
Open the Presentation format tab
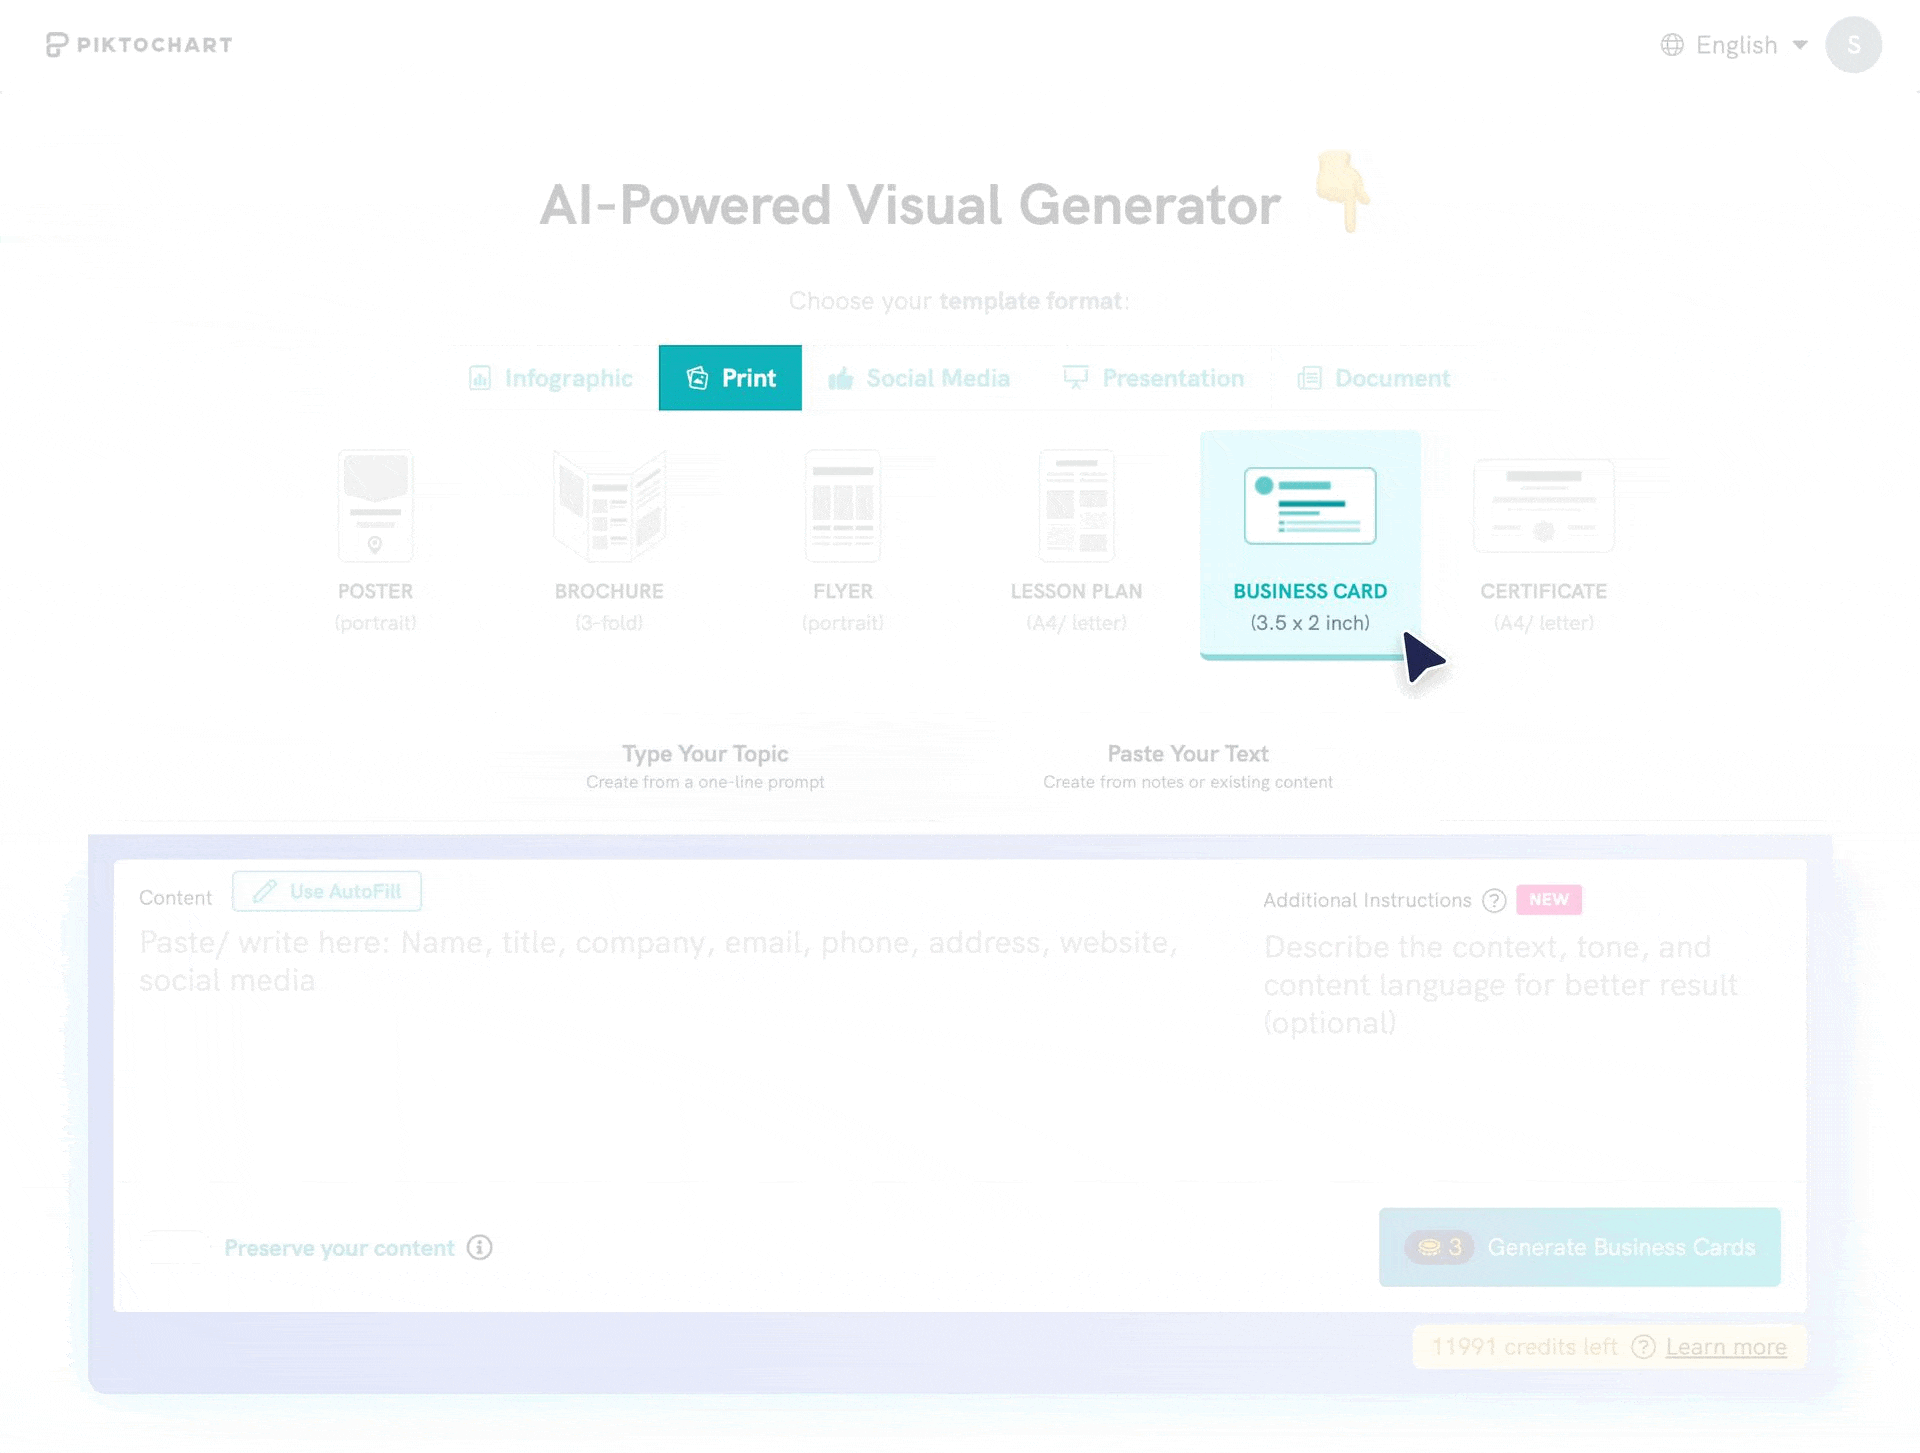click(x=1153, y=378)
